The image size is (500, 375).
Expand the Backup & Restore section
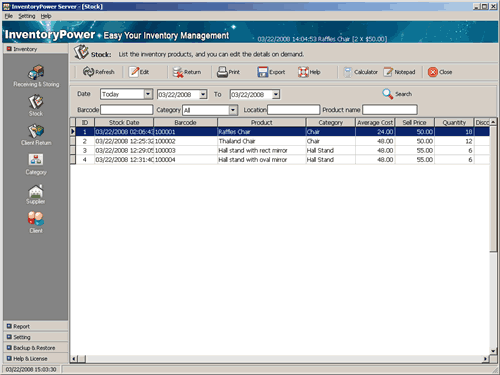tap(36, 348)
